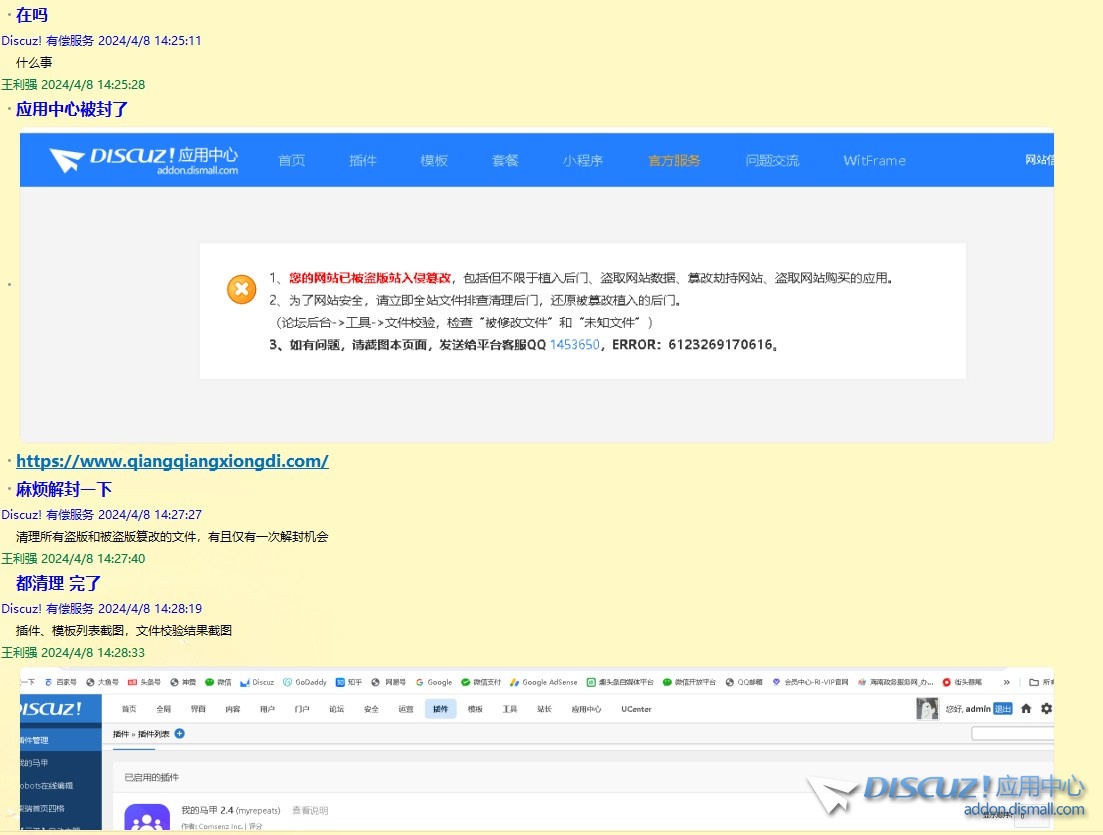The width and height of the screenshot is (1103, 835).
Task: Click the Discuz! 应用中心 logo in blue header
Action: pos(144,160)
